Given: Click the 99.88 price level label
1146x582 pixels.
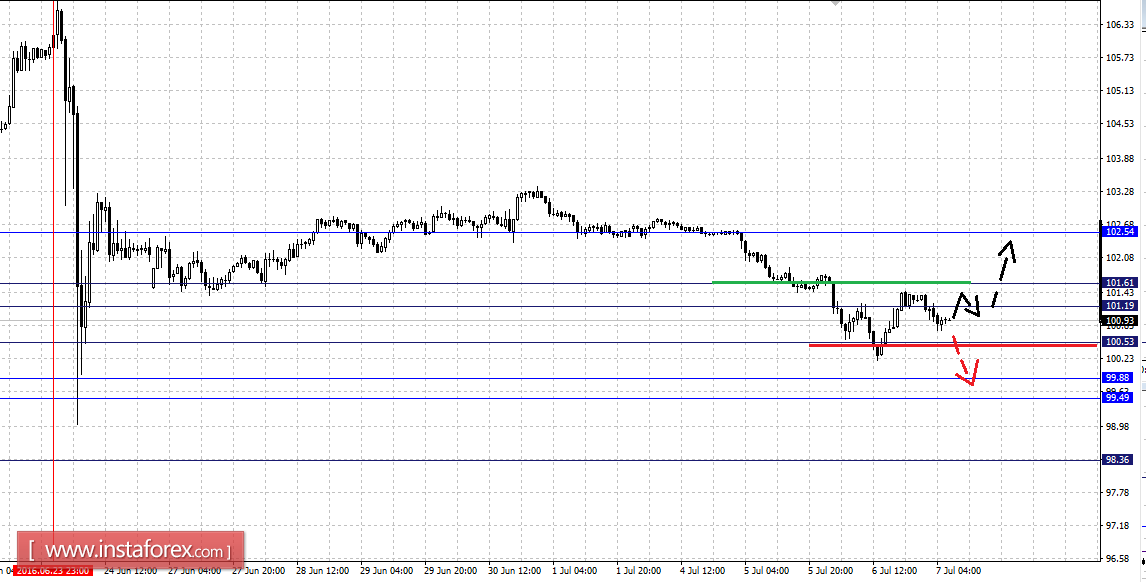Looking at the screenshot, I should click(1119, 378).
